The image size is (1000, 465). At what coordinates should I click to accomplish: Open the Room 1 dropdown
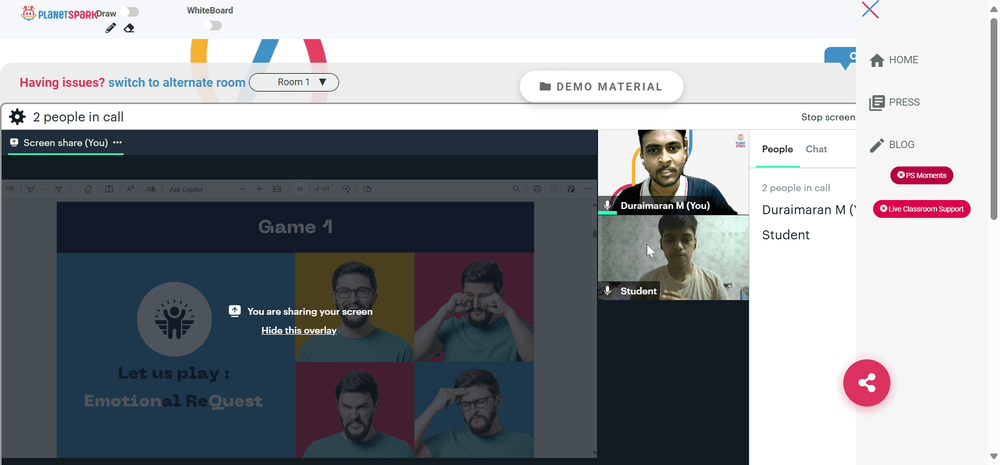(294, 82)
